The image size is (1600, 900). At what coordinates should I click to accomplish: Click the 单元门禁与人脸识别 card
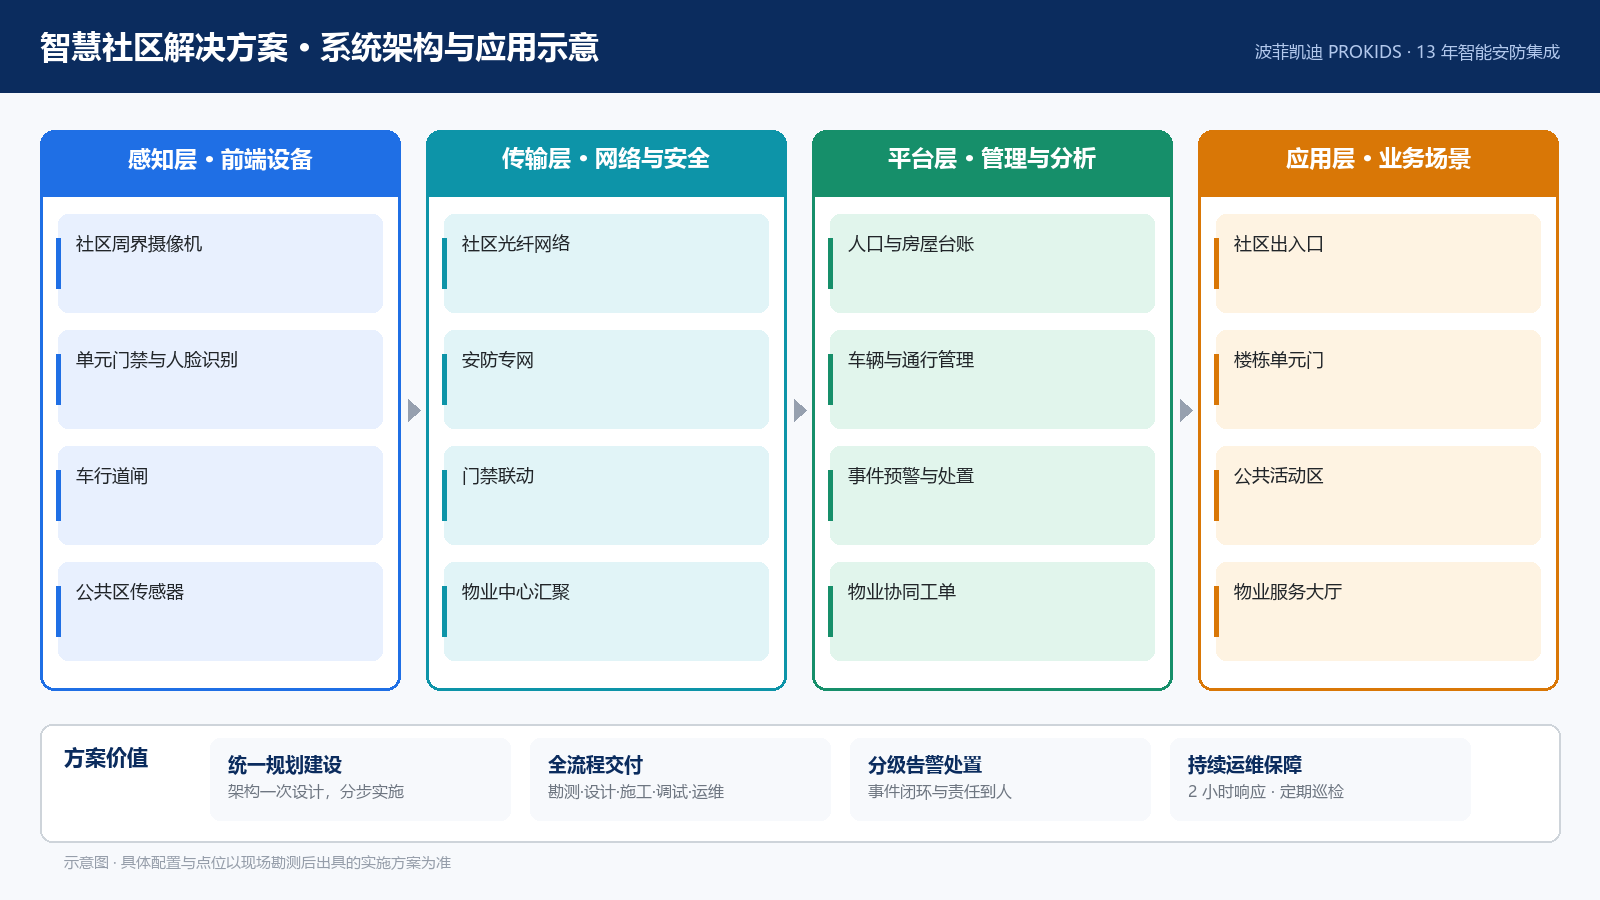click(220, 379)
